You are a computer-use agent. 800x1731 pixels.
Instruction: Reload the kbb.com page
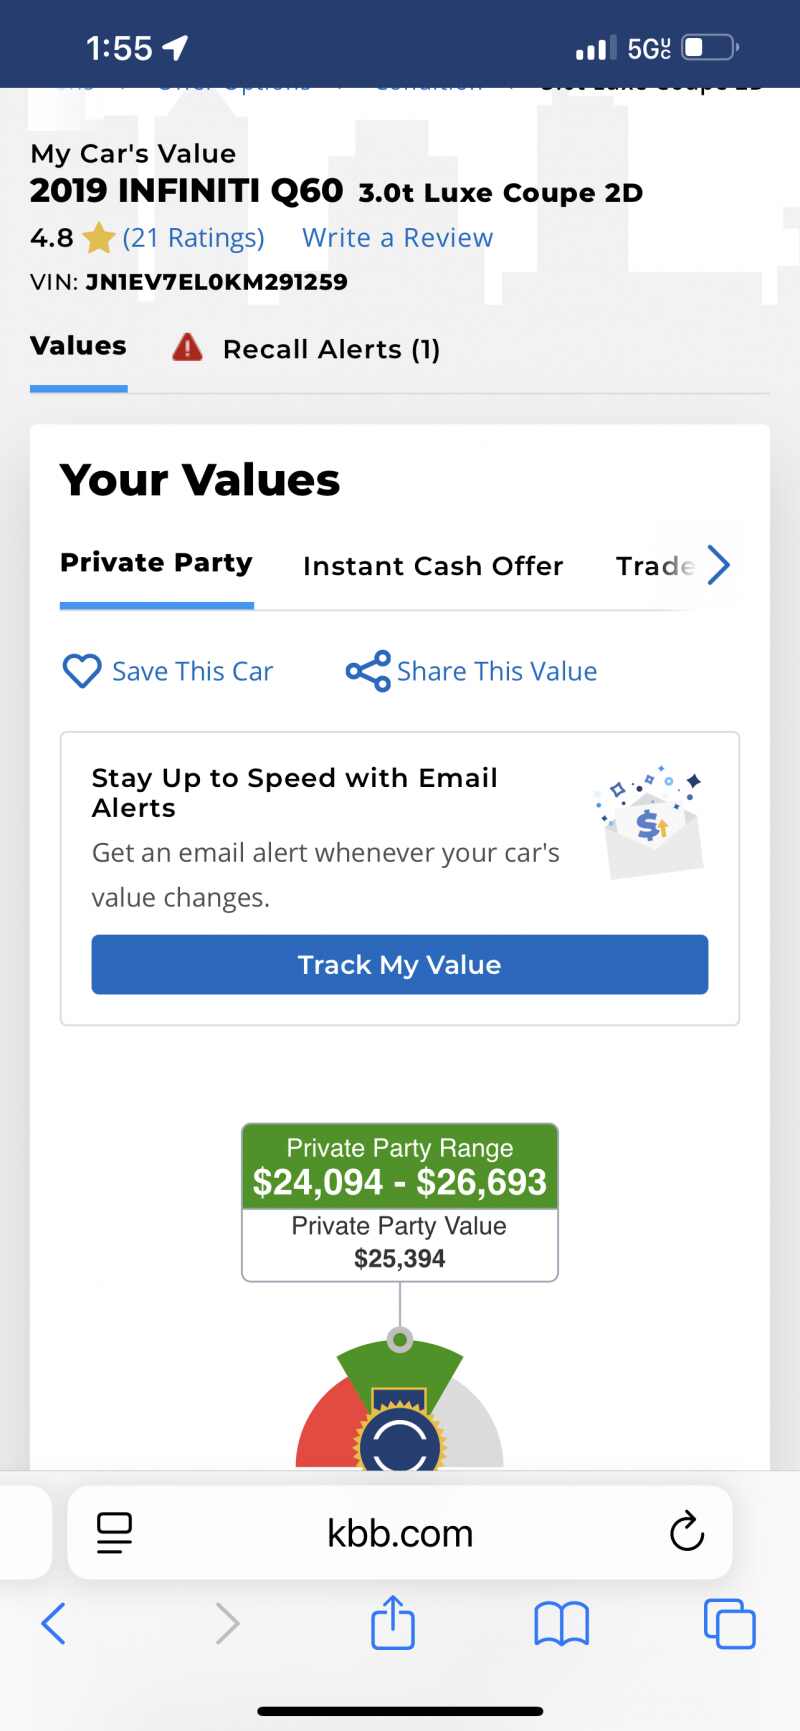point(687,1532)
